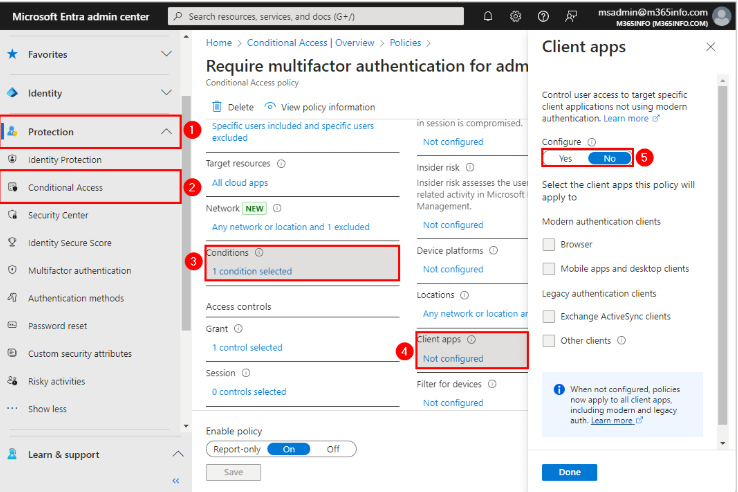
Task: Click the help question mark icon
Action: point(543,16)
